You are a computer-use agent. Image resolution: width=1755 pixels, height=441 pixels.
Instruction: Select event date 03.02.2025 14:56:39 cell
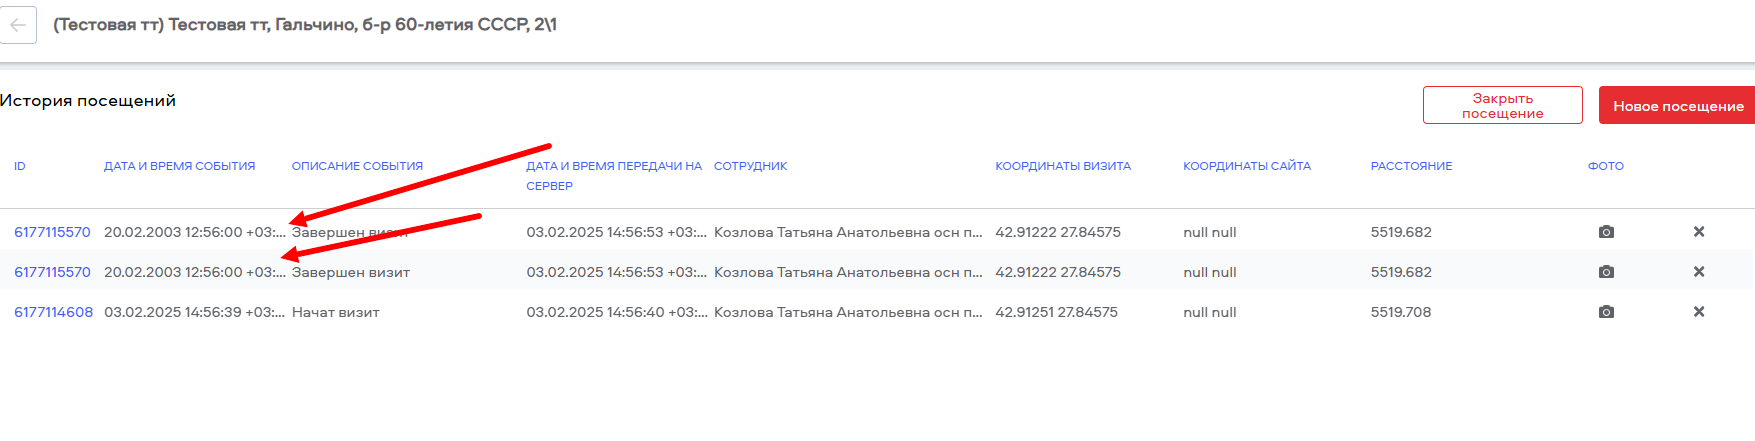(x=194, y=312)
